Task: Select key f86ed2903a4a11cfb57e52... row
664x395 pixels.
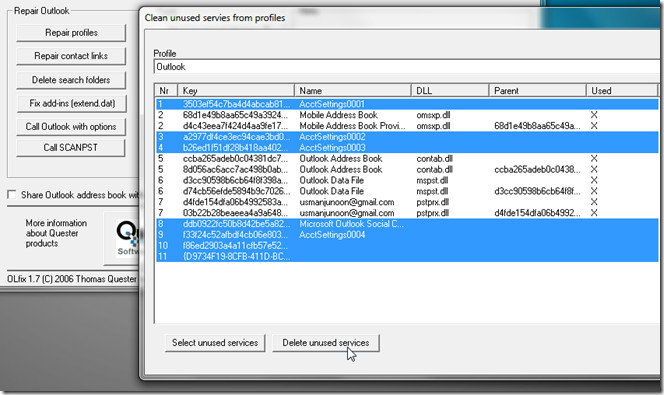Action: pos(407,246)
